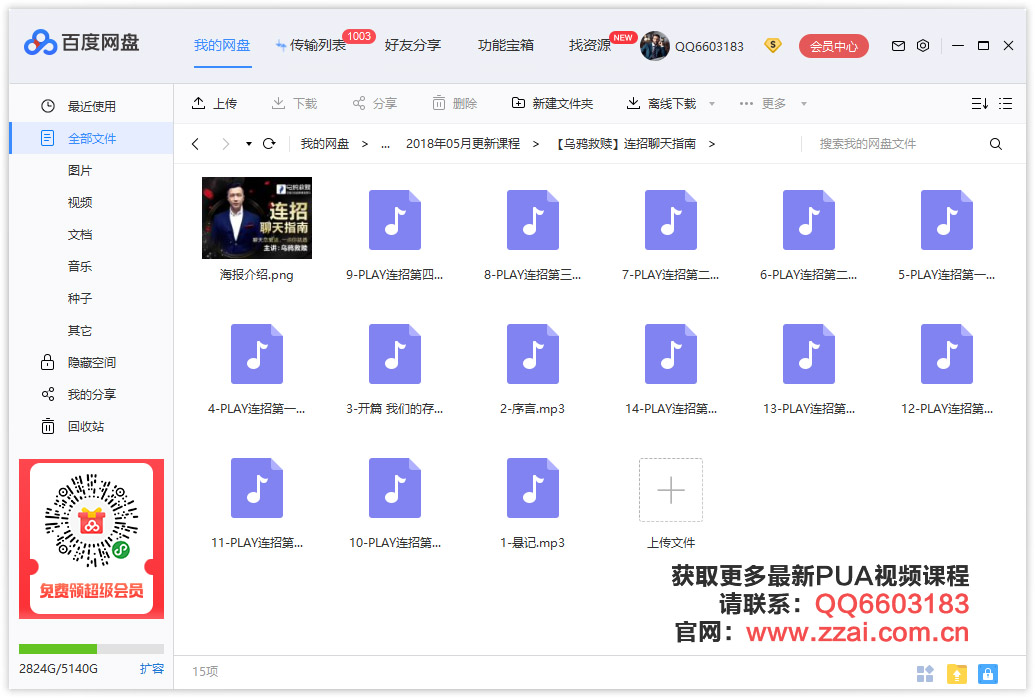Open the sort order icon

point(980,104)
